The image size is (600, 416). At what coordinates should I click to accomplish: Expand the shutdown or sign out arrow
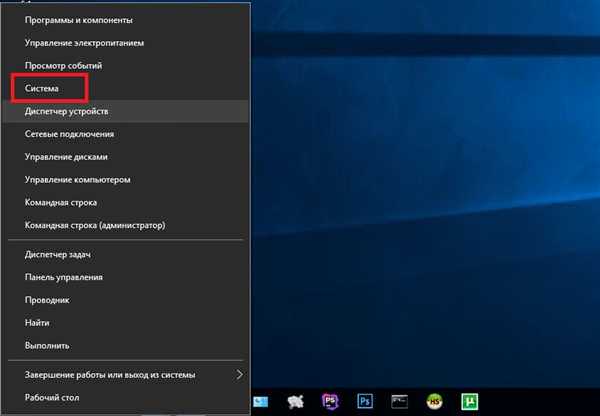coord(240,375)
